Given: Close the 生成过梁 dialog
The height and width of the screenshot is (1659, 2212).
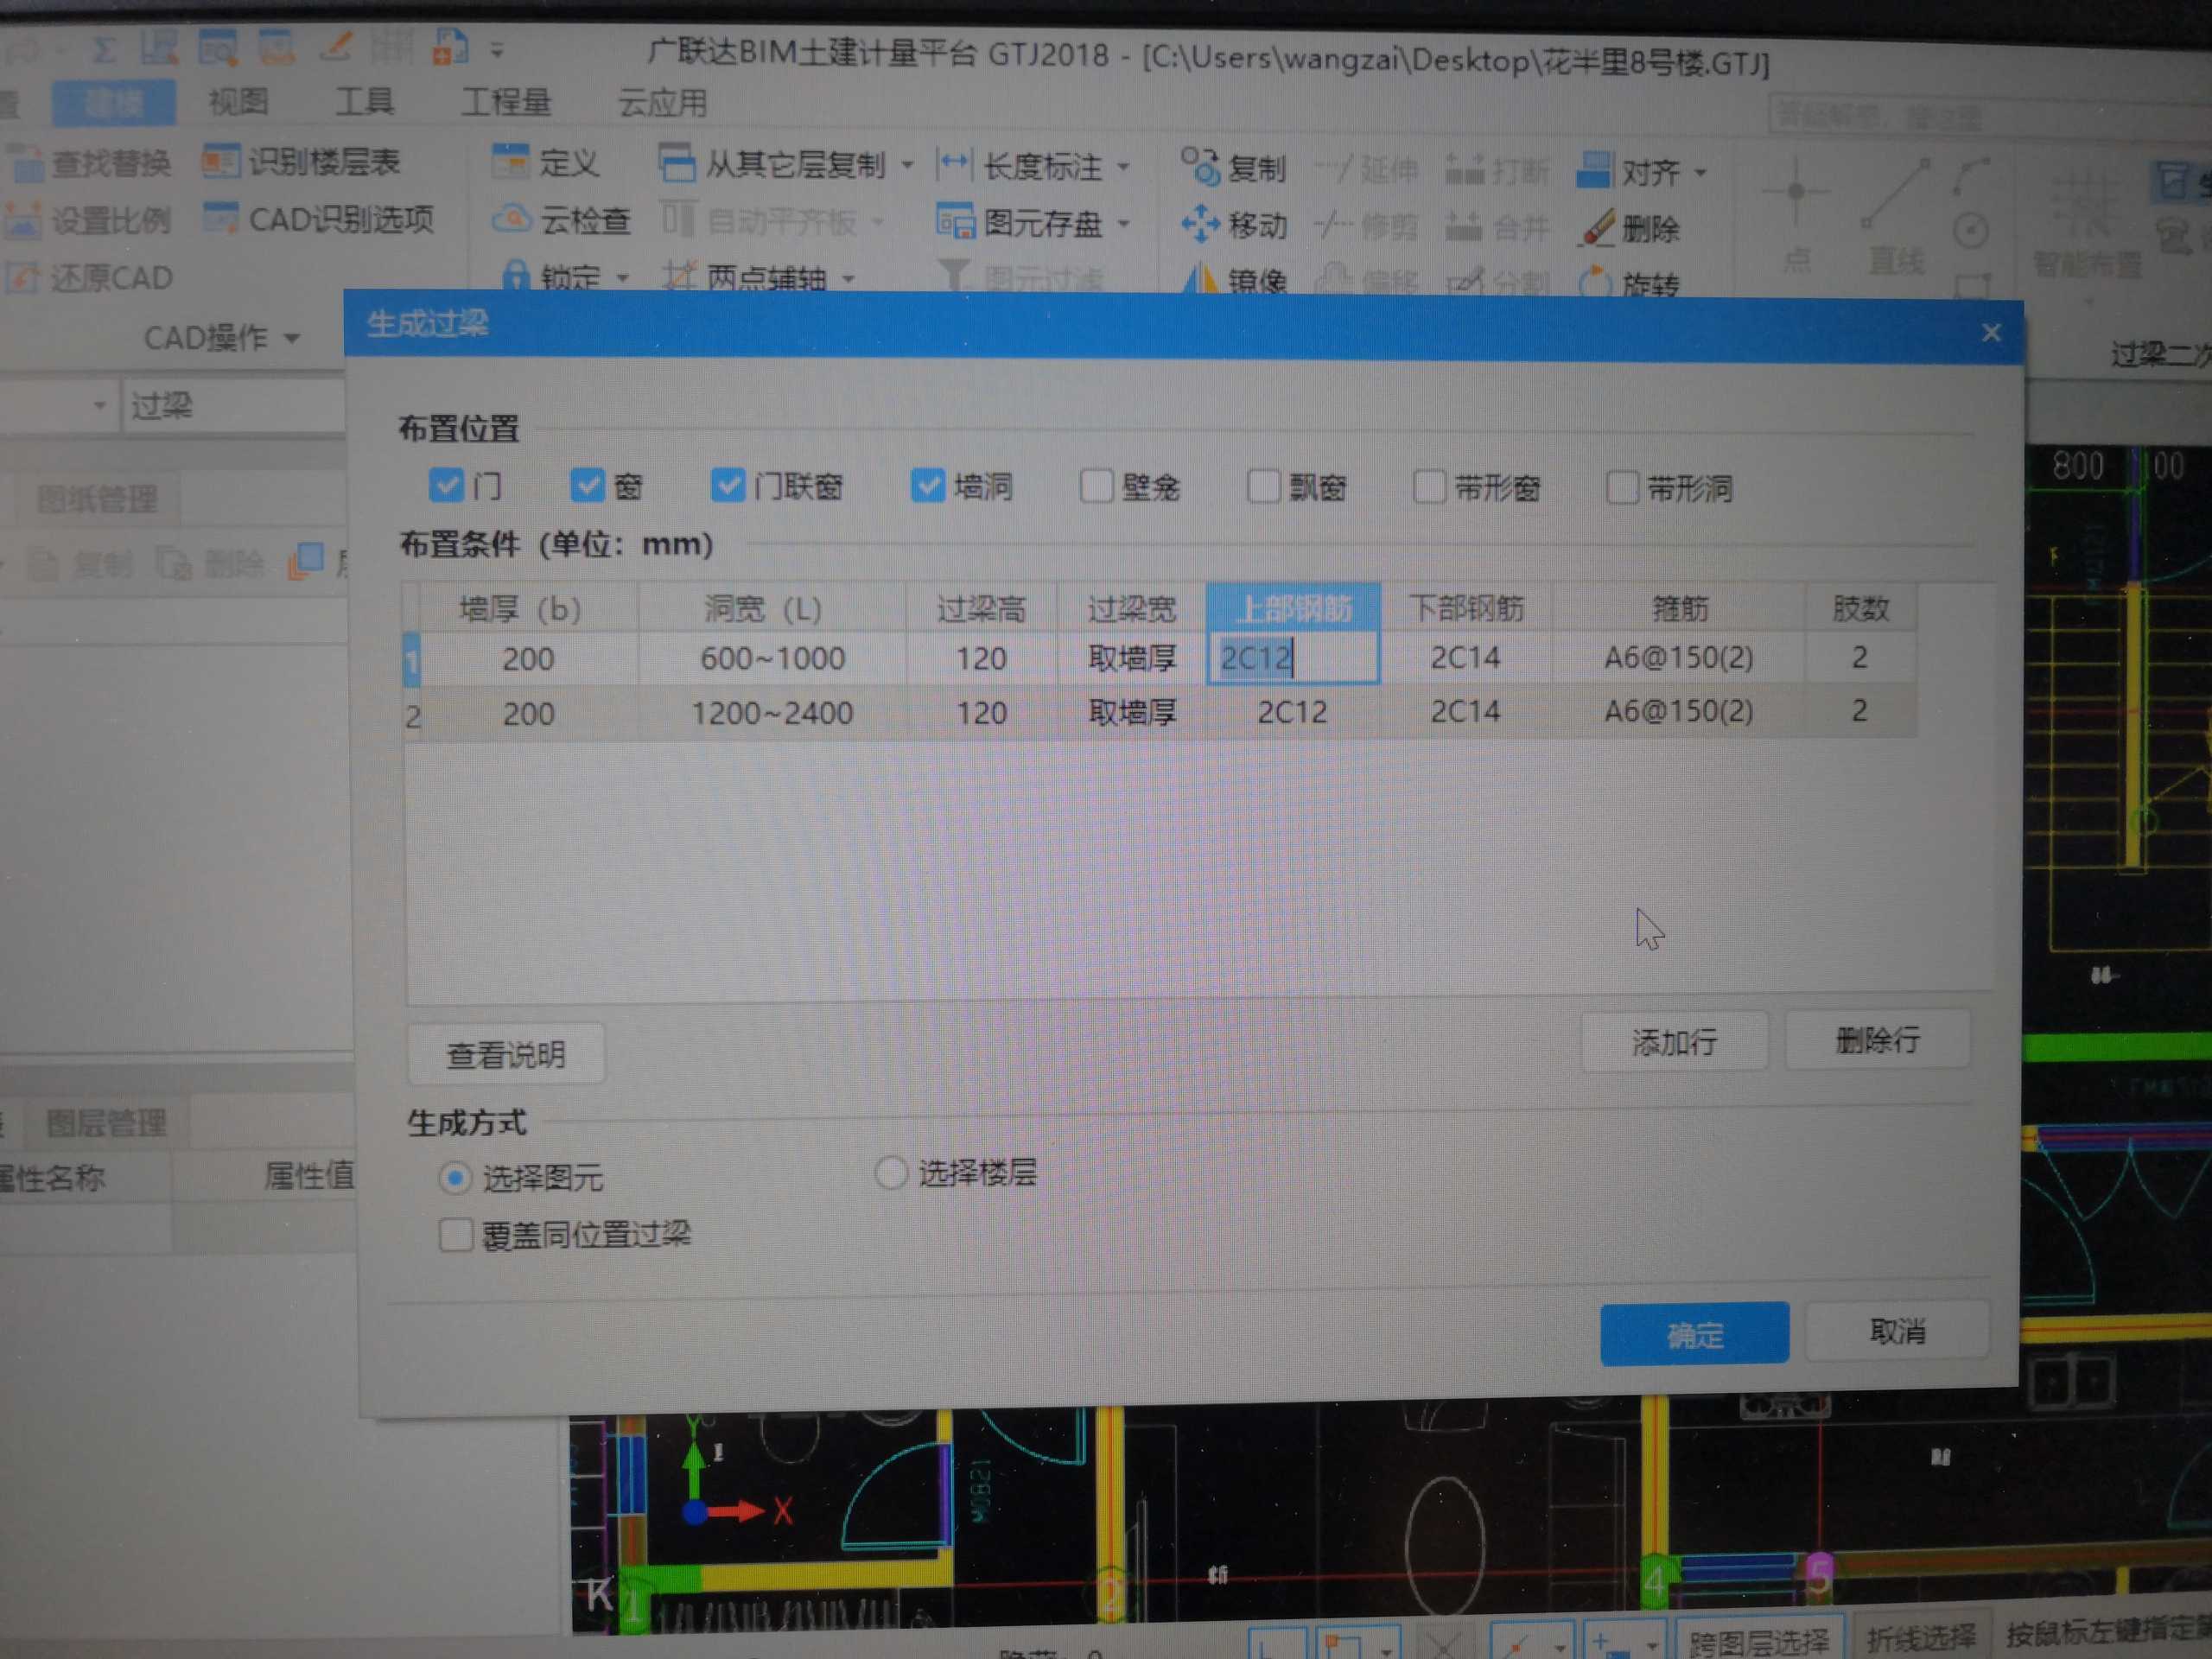Looking at the screenshot, I should click(1991, 332).
